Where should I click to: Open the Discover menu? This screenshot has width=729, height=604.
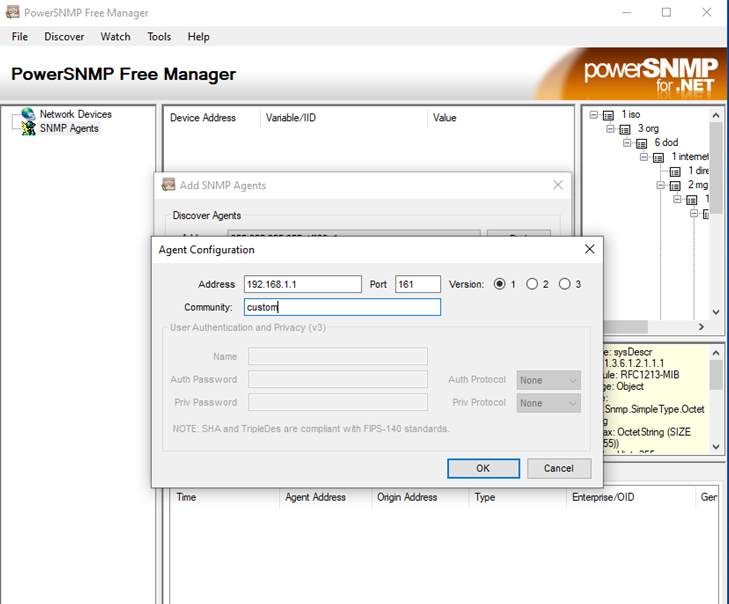click(x=64, y=37)
